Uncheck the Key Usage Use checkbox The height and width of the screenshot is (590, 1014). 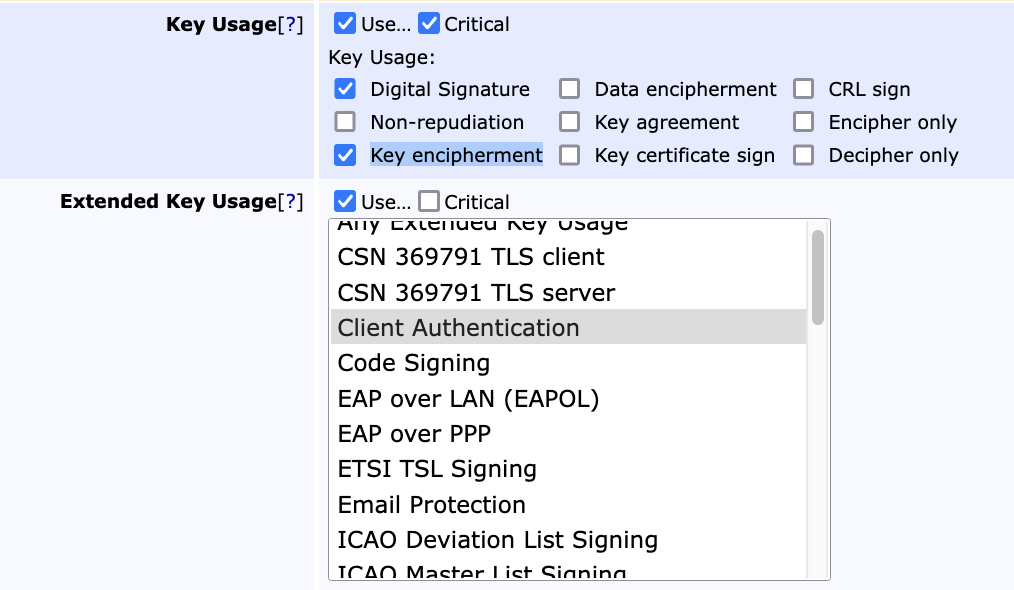[345, 23]
